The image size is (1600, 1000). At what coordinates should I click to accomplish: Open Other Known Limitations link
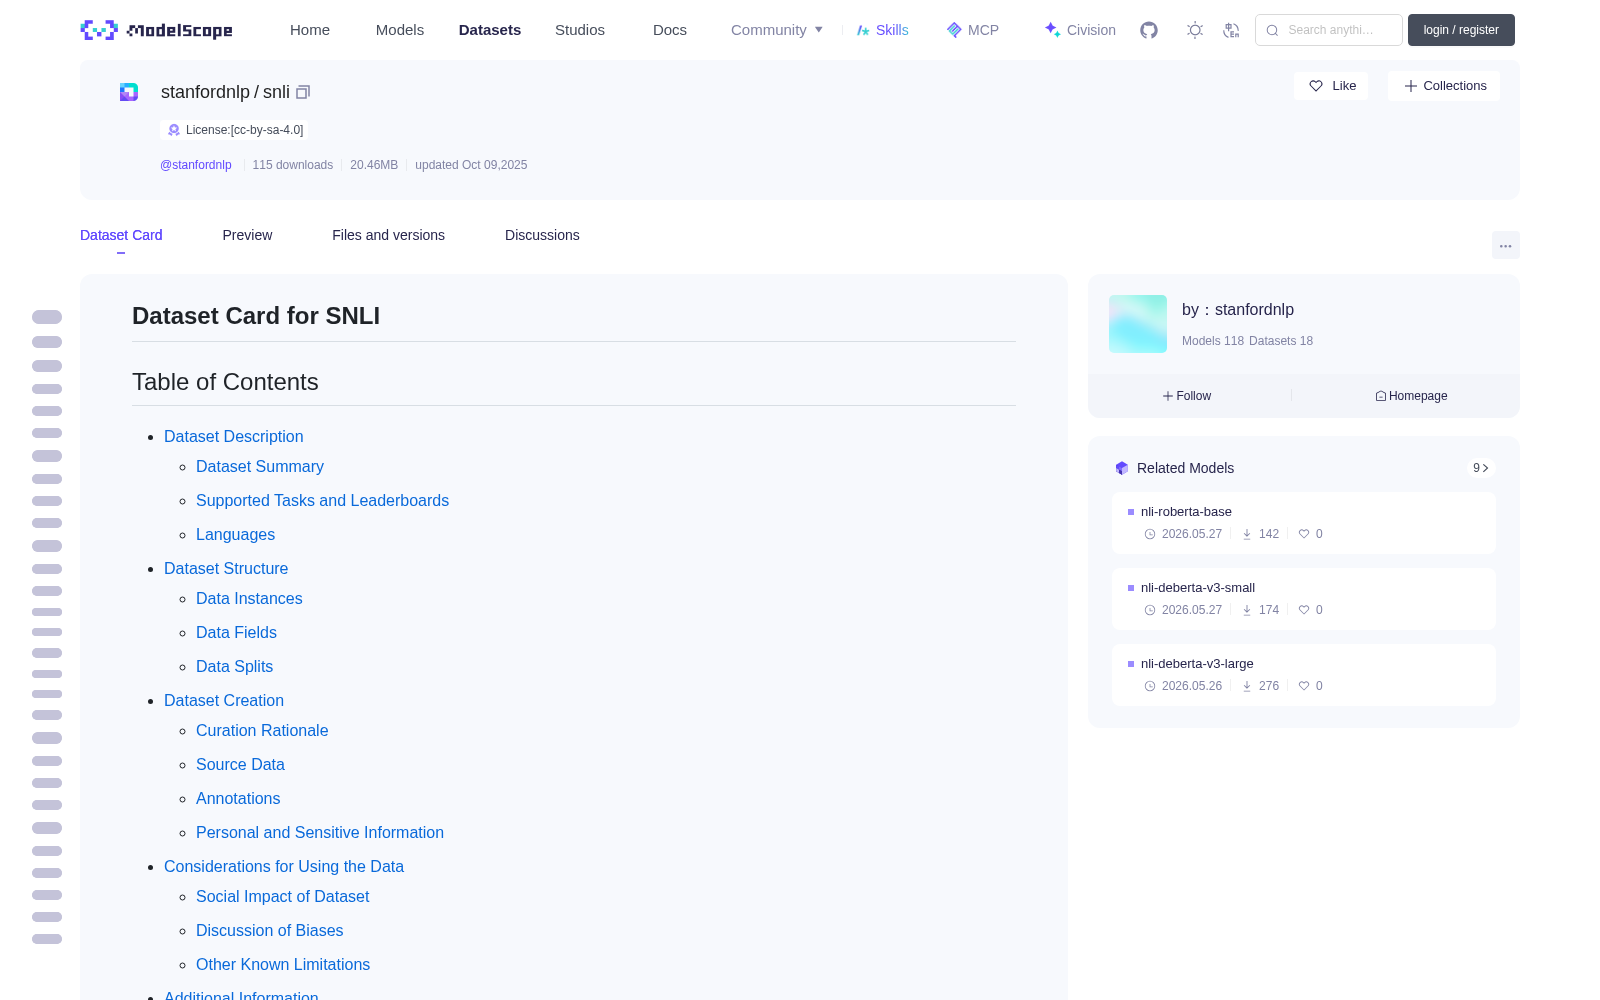[x=283, y=964]
